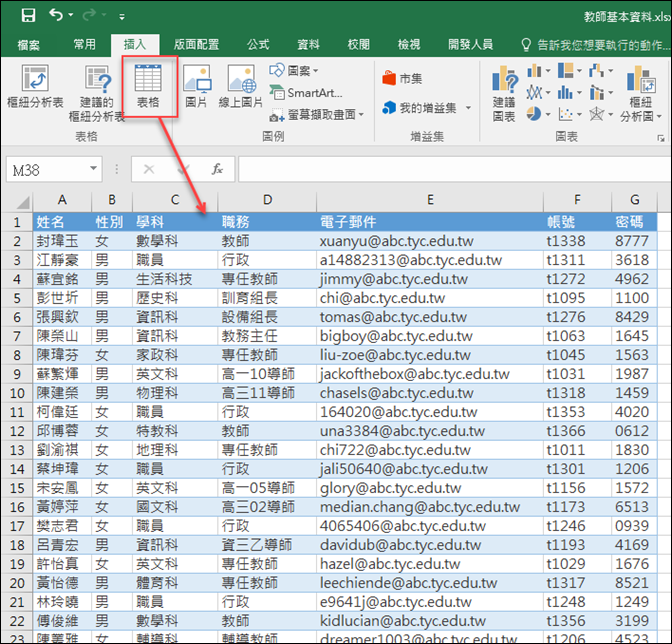Select column E header
This screenshot has width=672, height=644.
(430, 200)
